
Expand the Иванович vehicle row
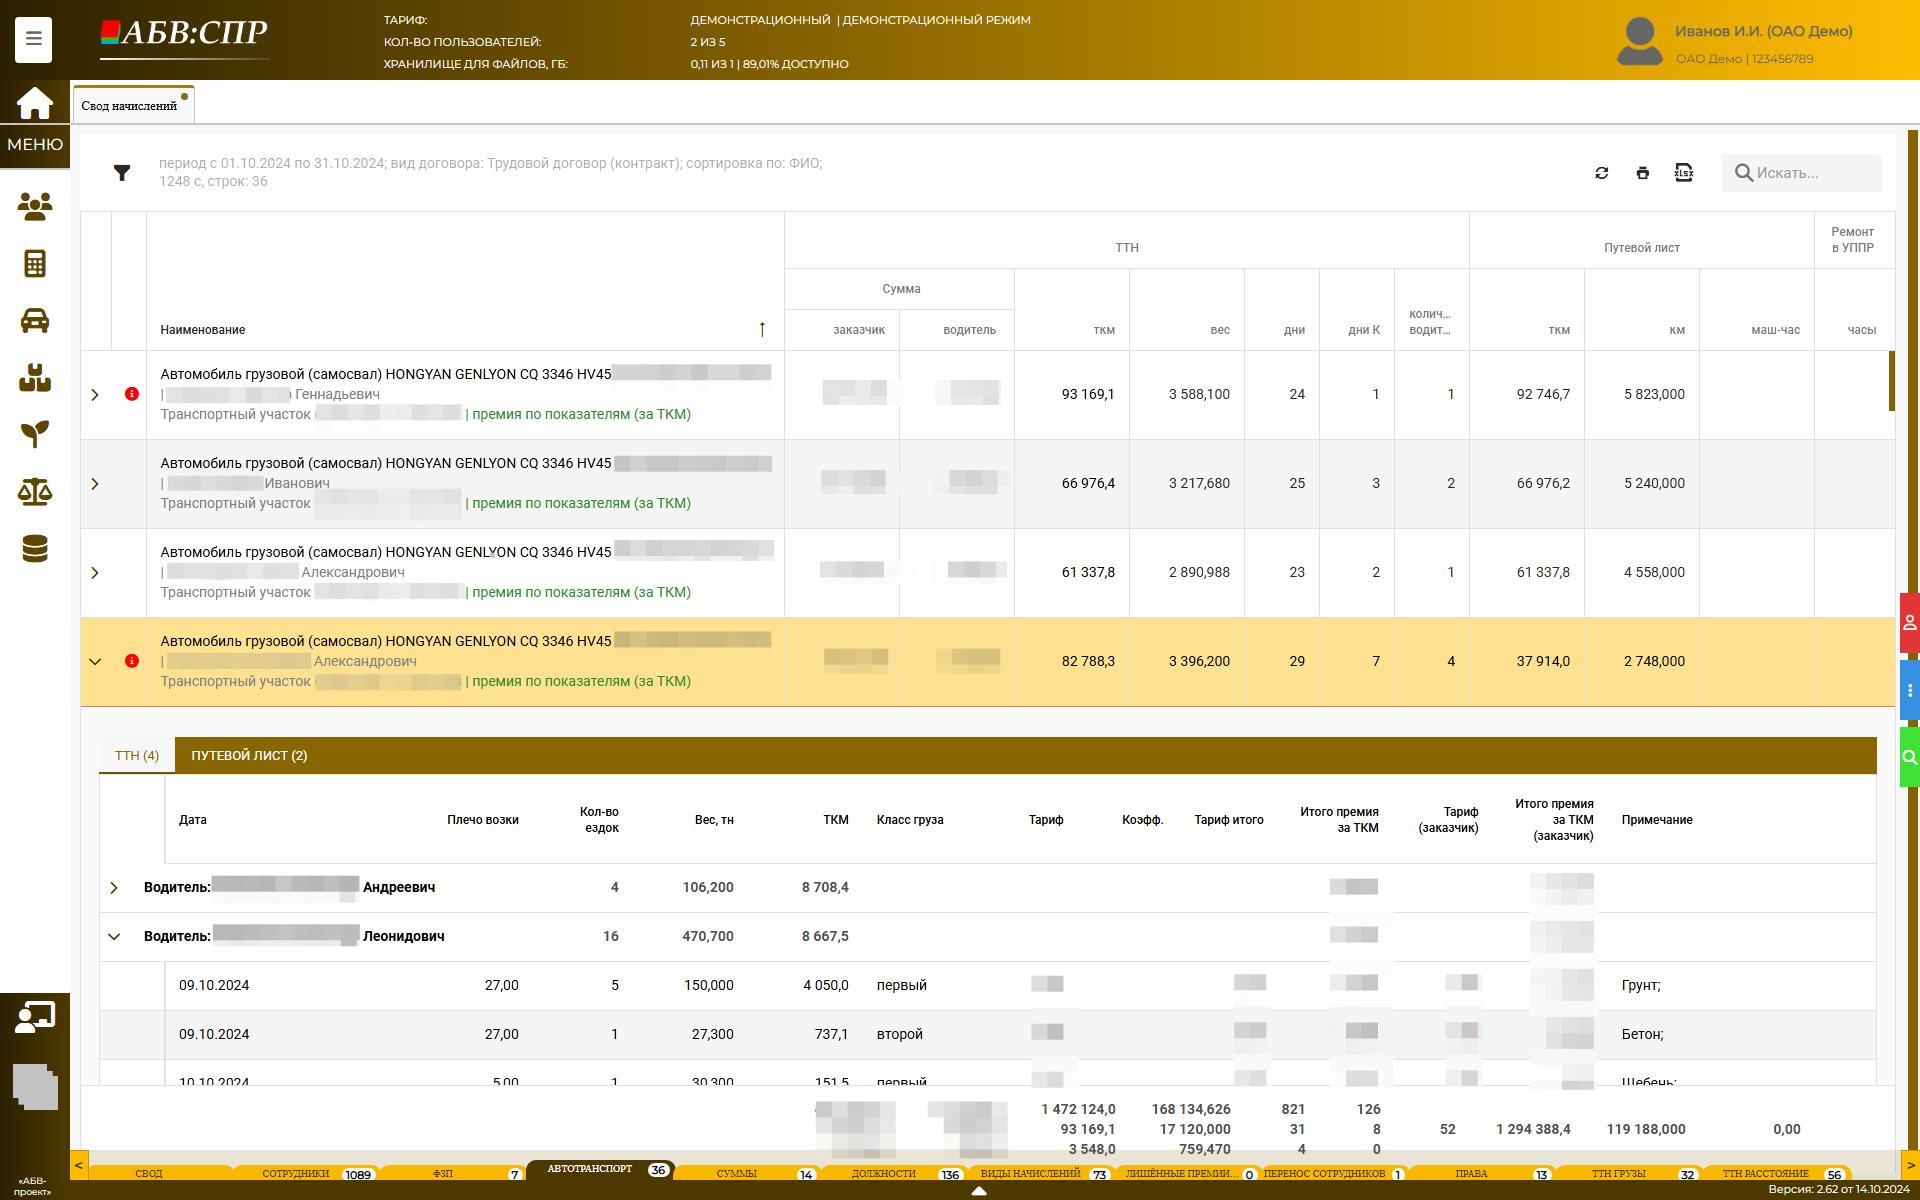pyautogui.click(x=95, y=484)
